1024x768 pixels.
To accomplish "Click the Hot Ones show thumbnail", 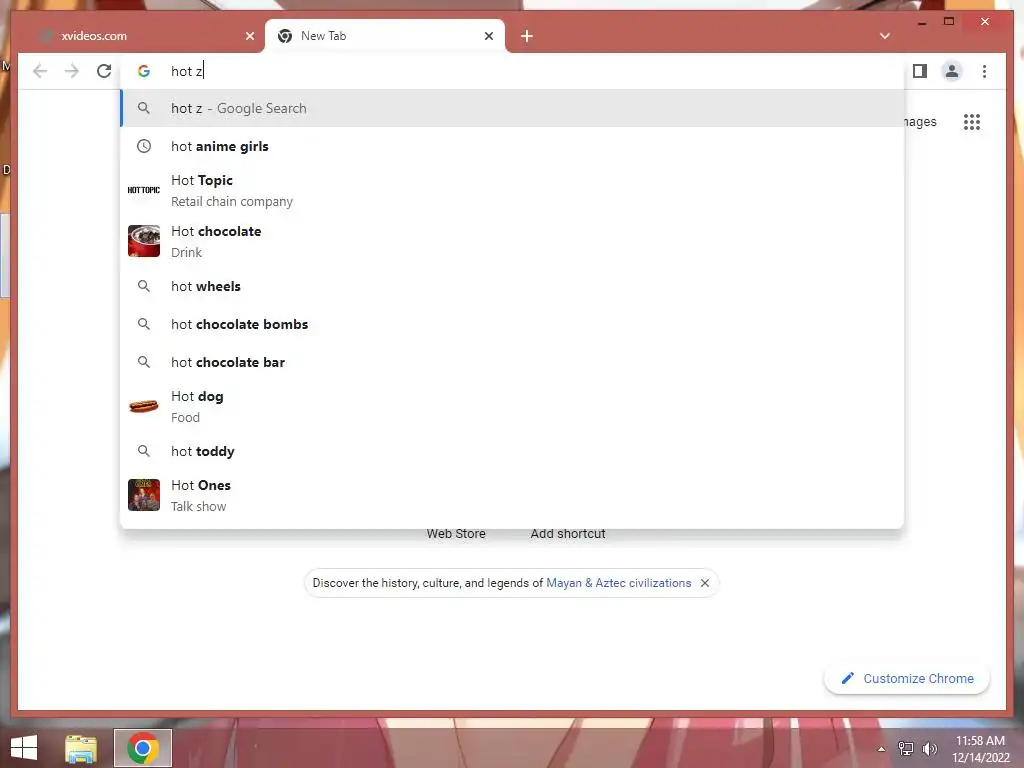I will tap(144, 495).
